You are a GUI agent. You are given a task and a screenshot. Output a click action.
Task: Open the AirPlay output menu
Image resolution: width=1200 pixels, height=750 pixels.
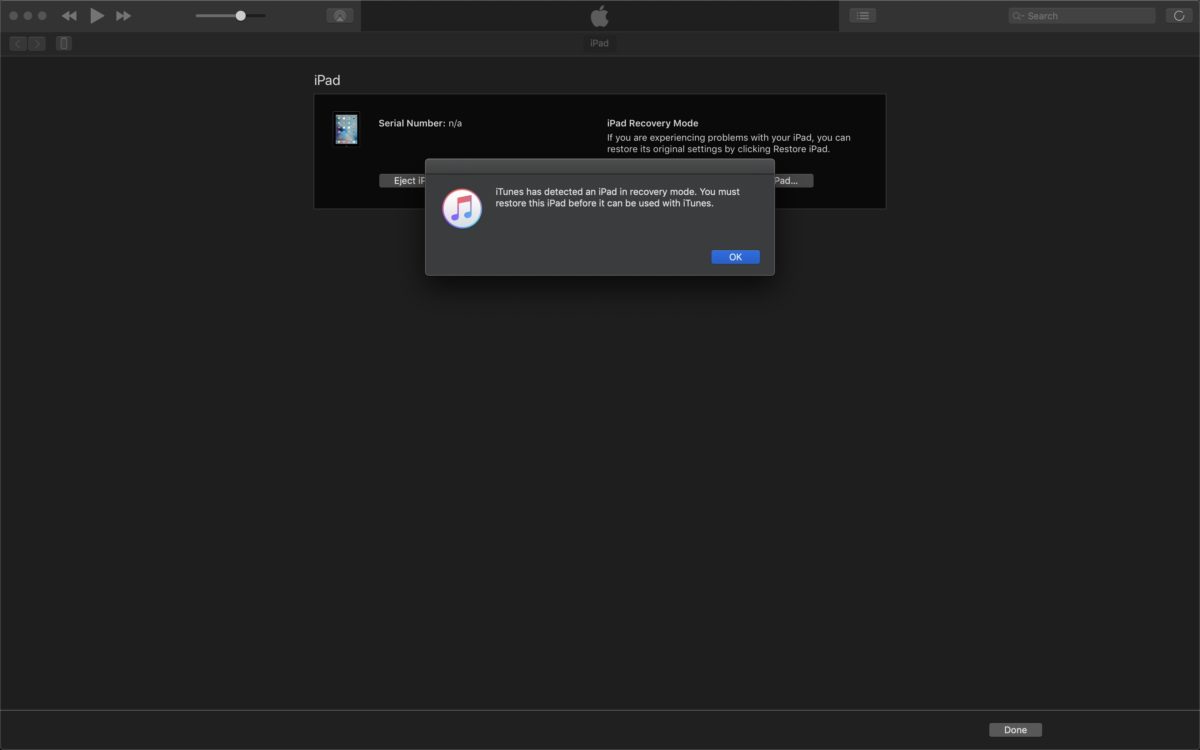[340, 16]
